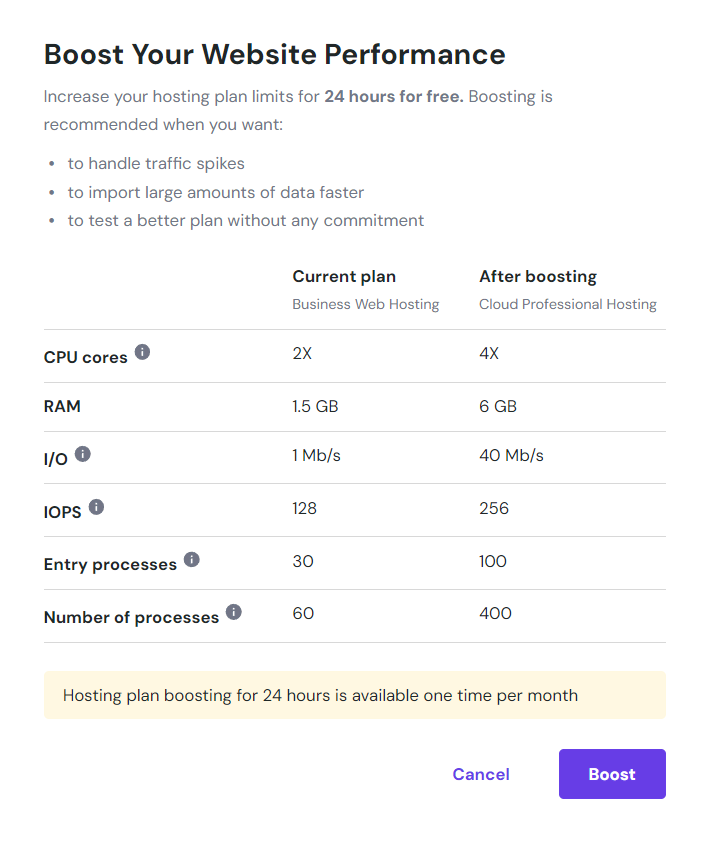This screenshot has width=712, height=843.
Task: Click the 40 Mb/s boosted I/O value
Action: point(511,456)
